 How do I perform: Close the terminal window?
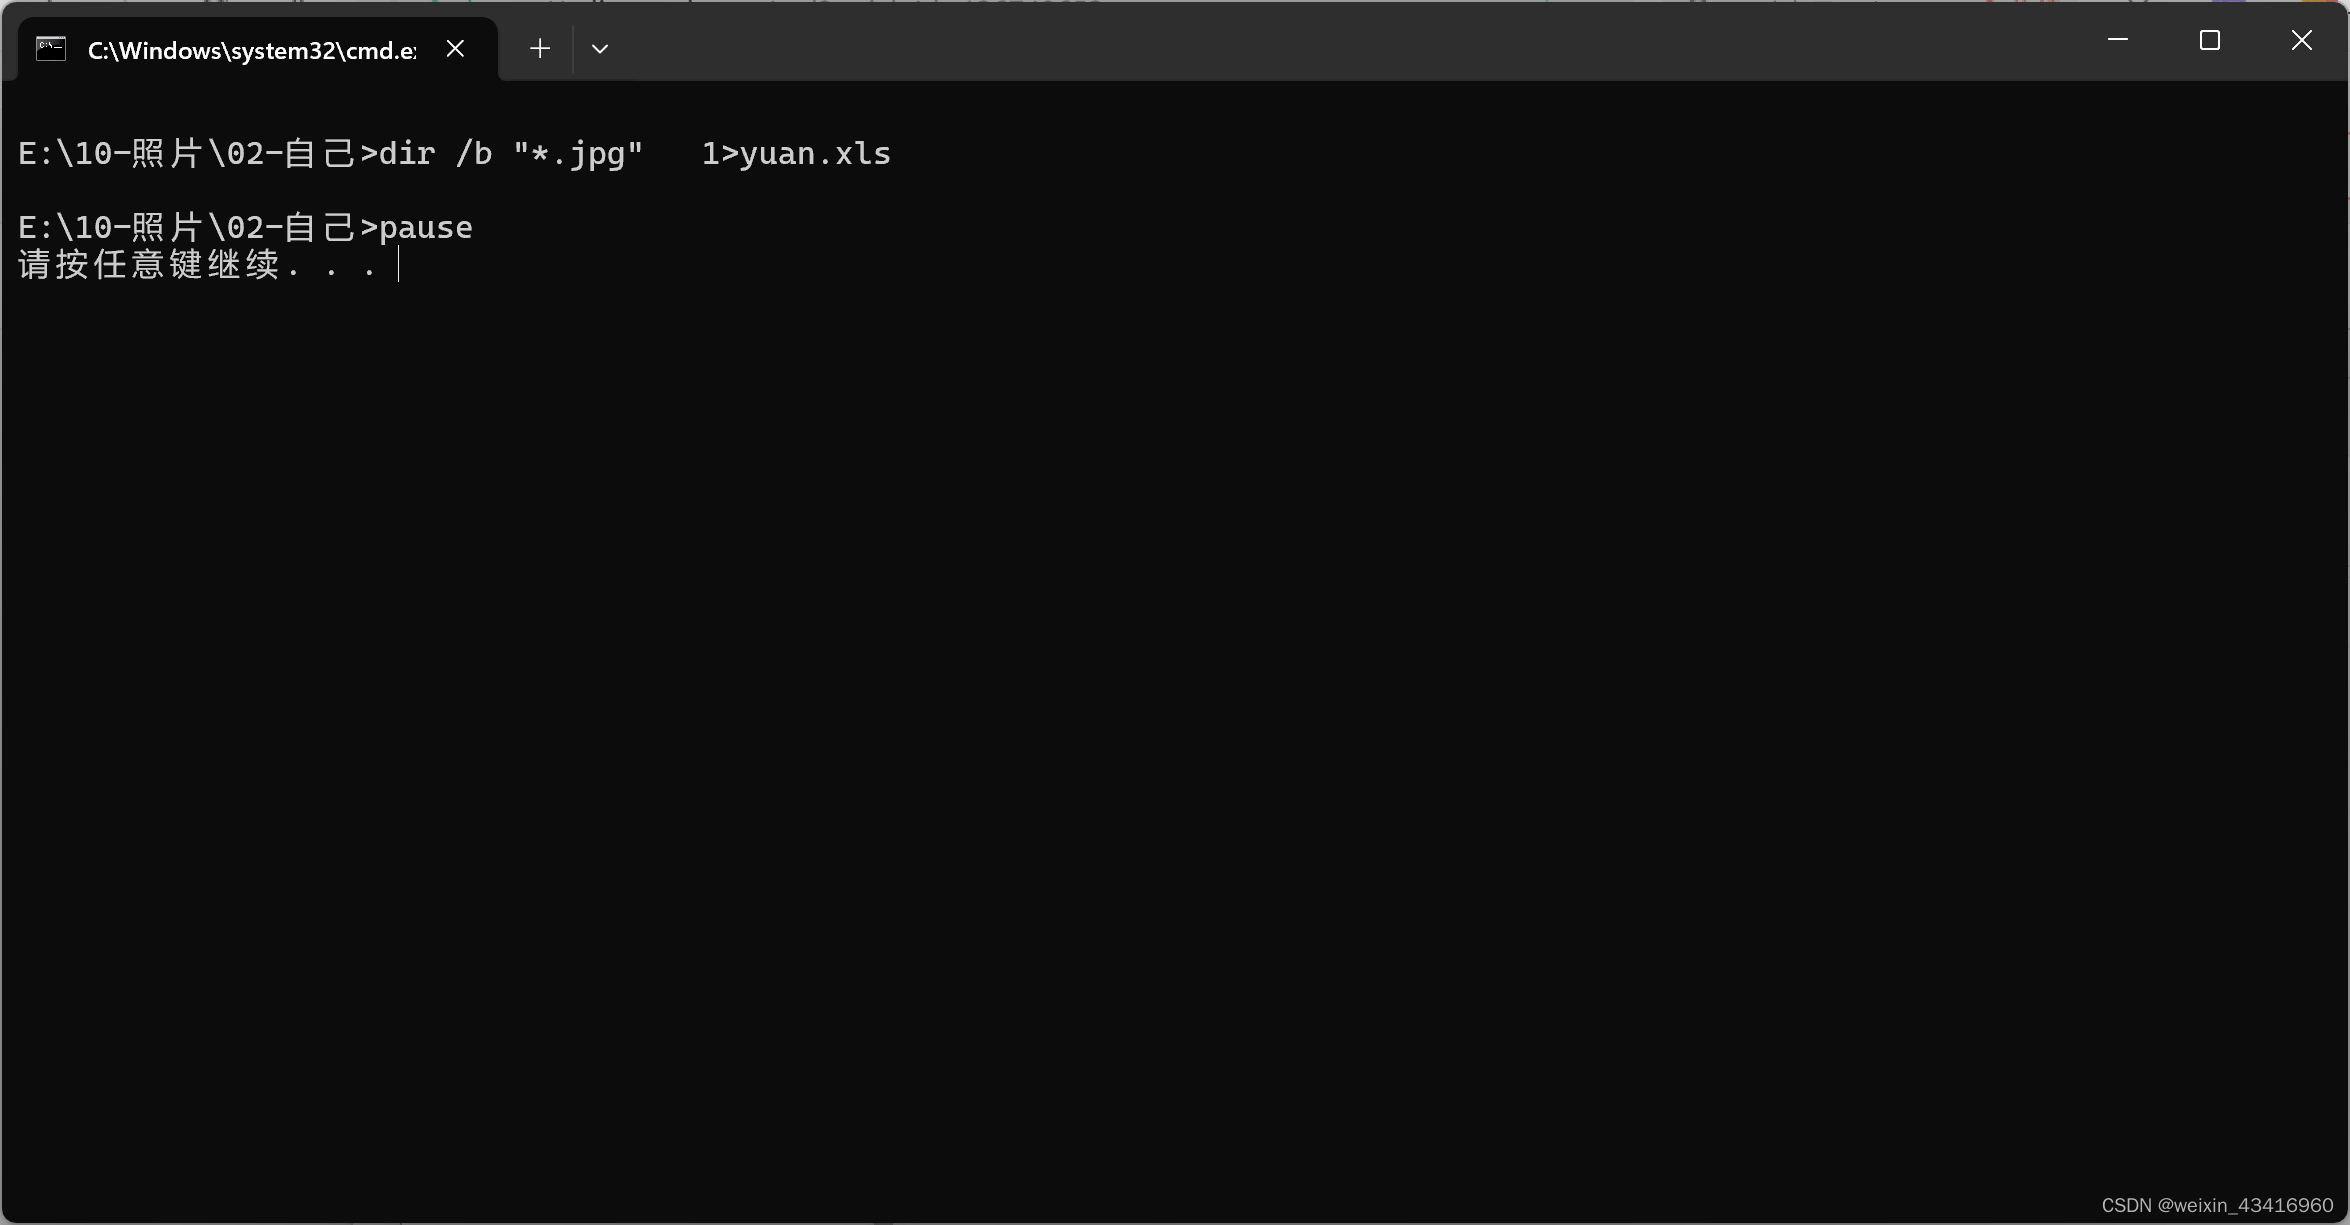pos(2301,40)
